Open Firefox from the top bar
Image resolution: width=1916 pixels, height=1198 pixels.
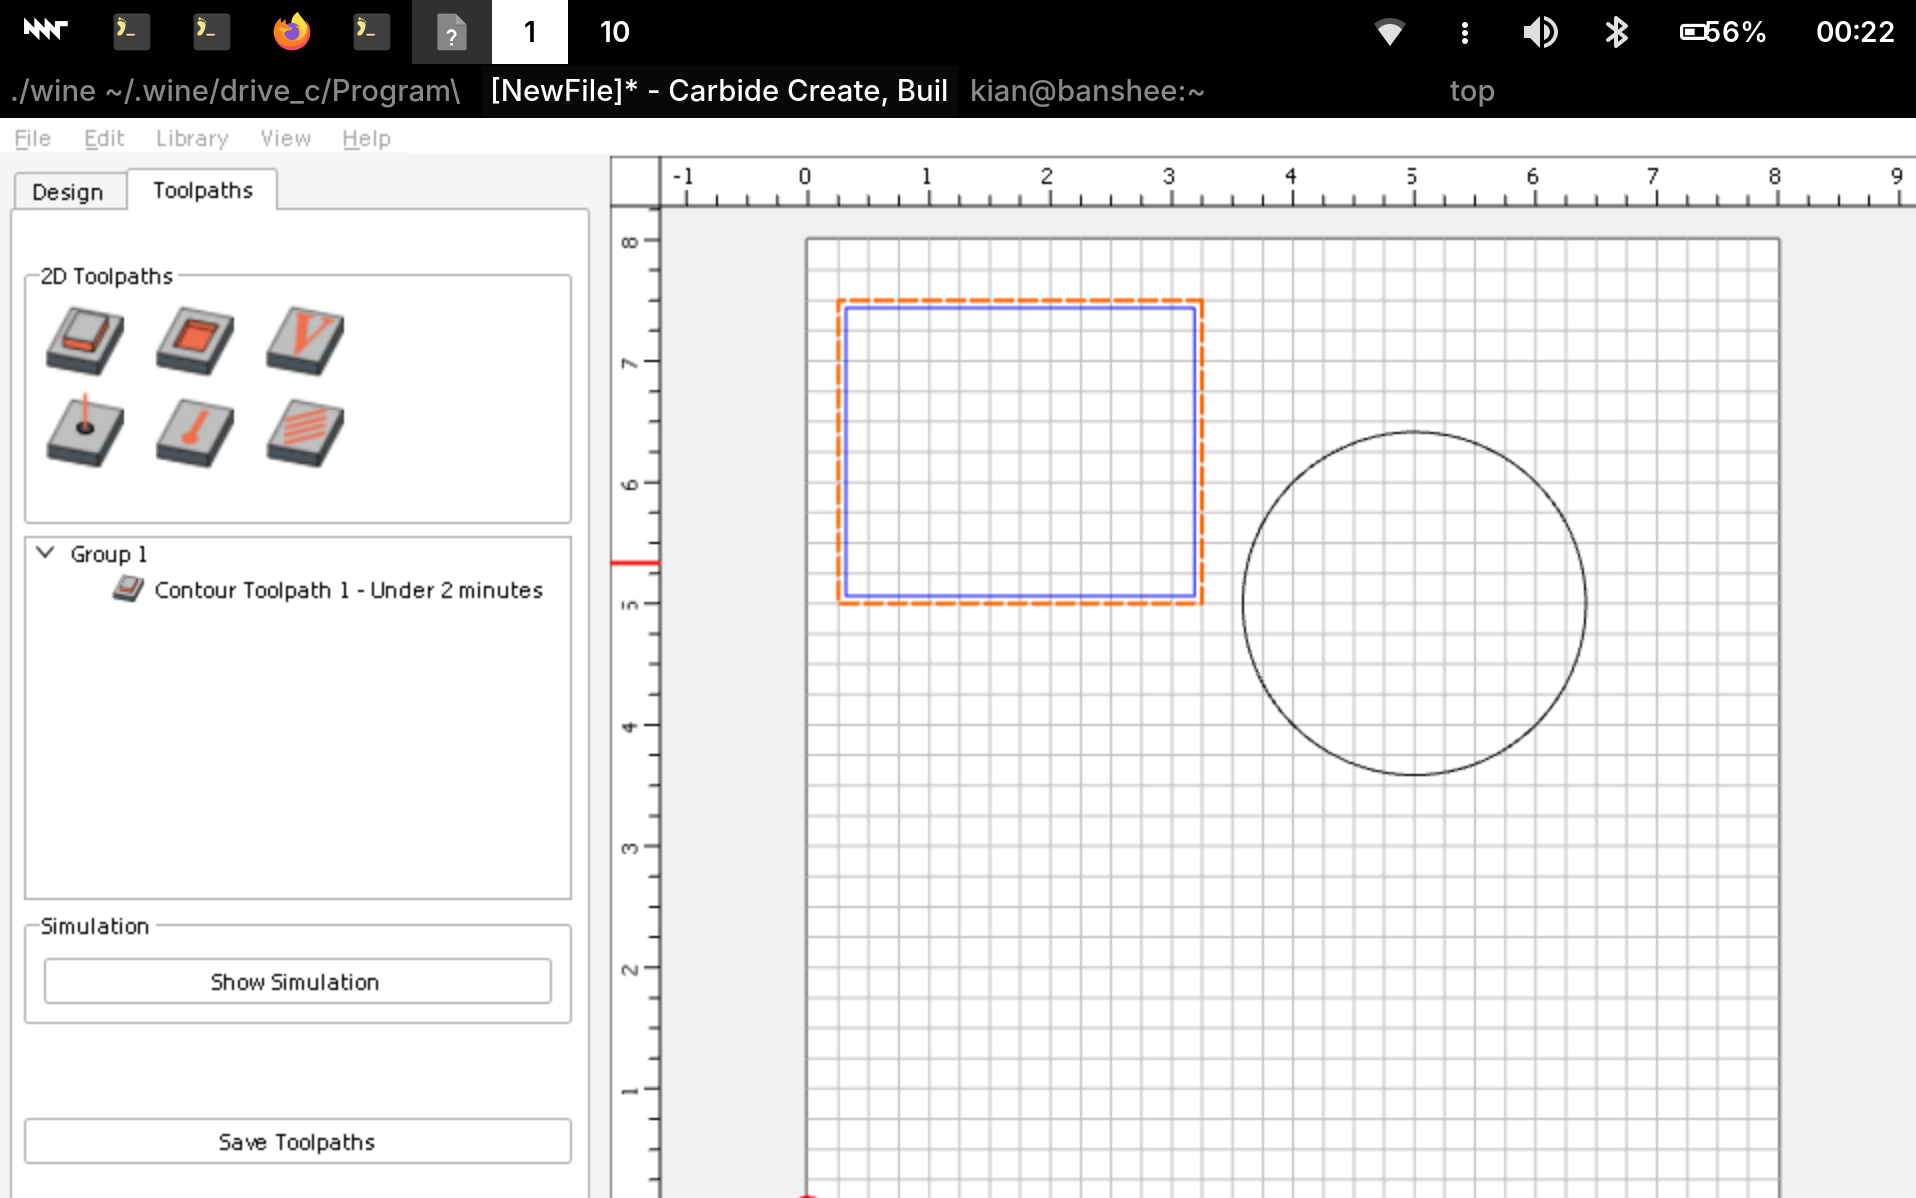[291, 32]
